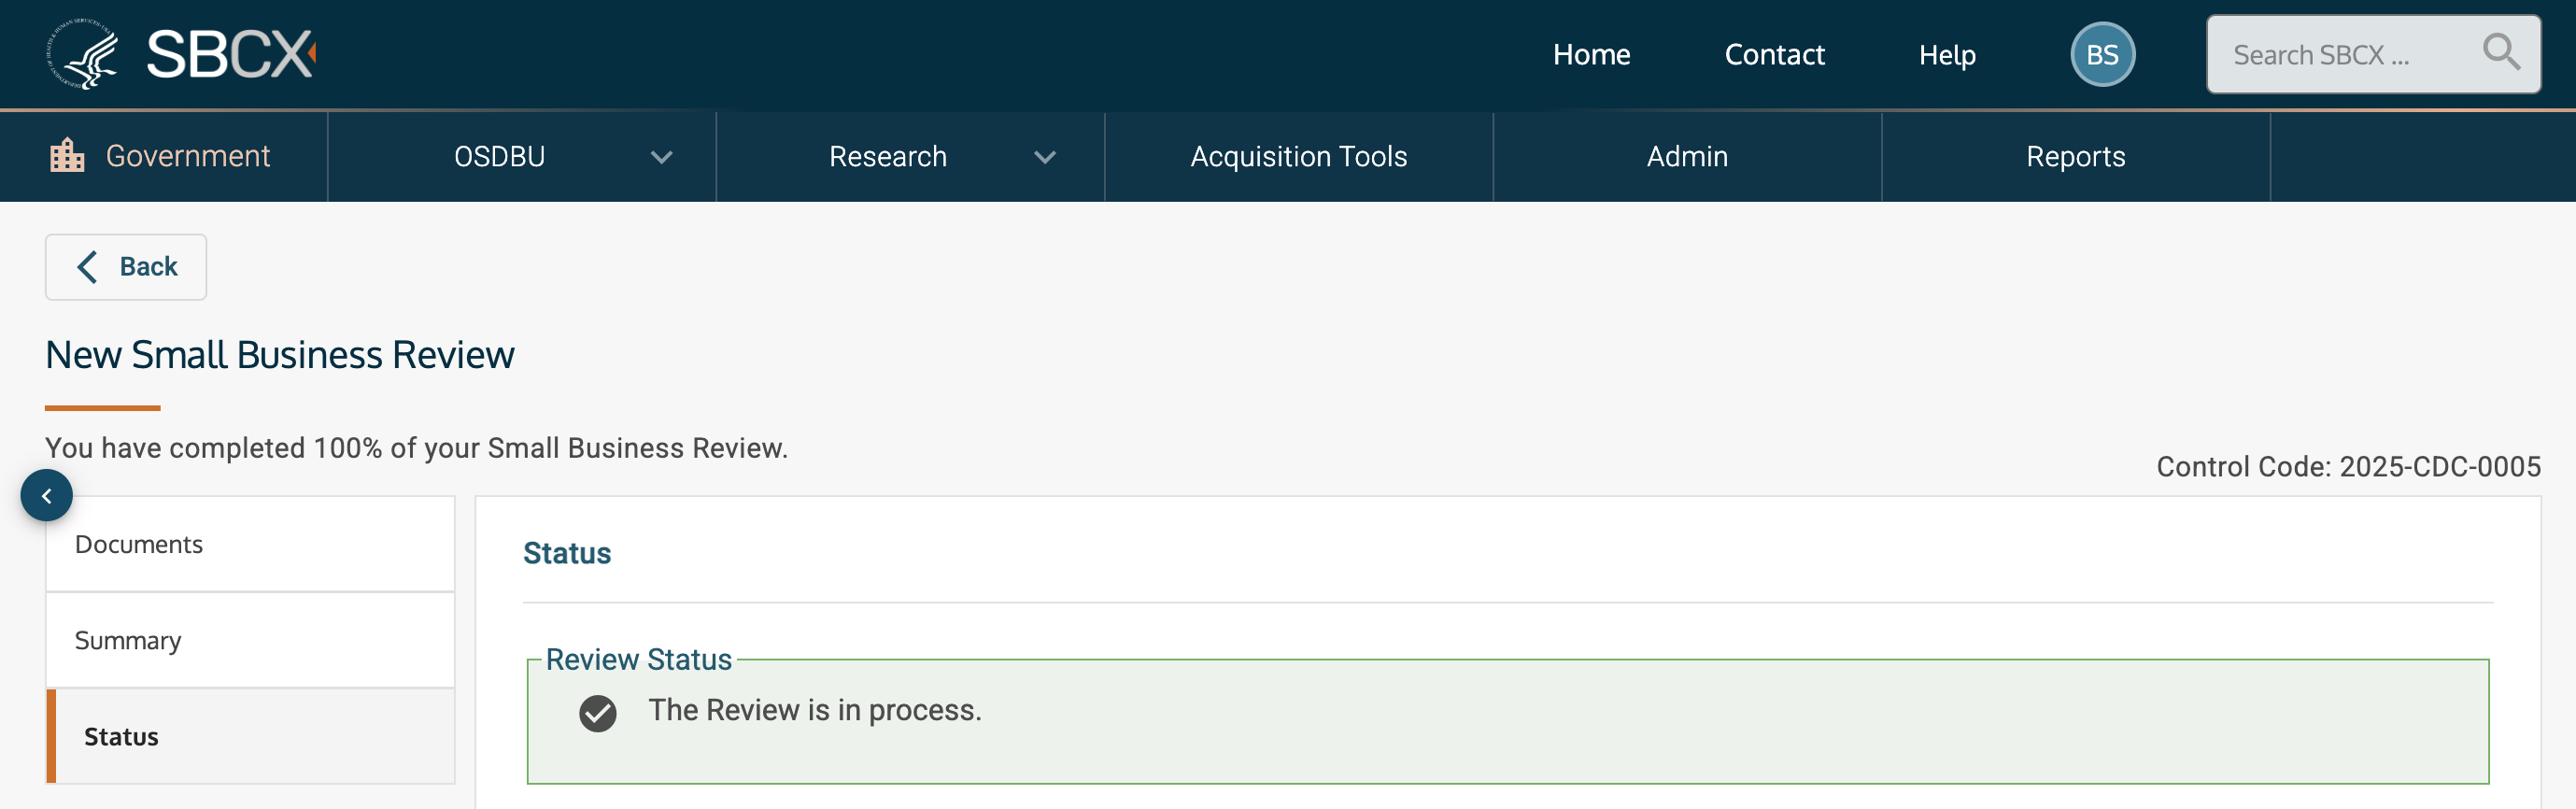The image size is (2576, 809).
Task: Click Control Code 2025-CDC-0005 text
Action: click(2348, 467)
